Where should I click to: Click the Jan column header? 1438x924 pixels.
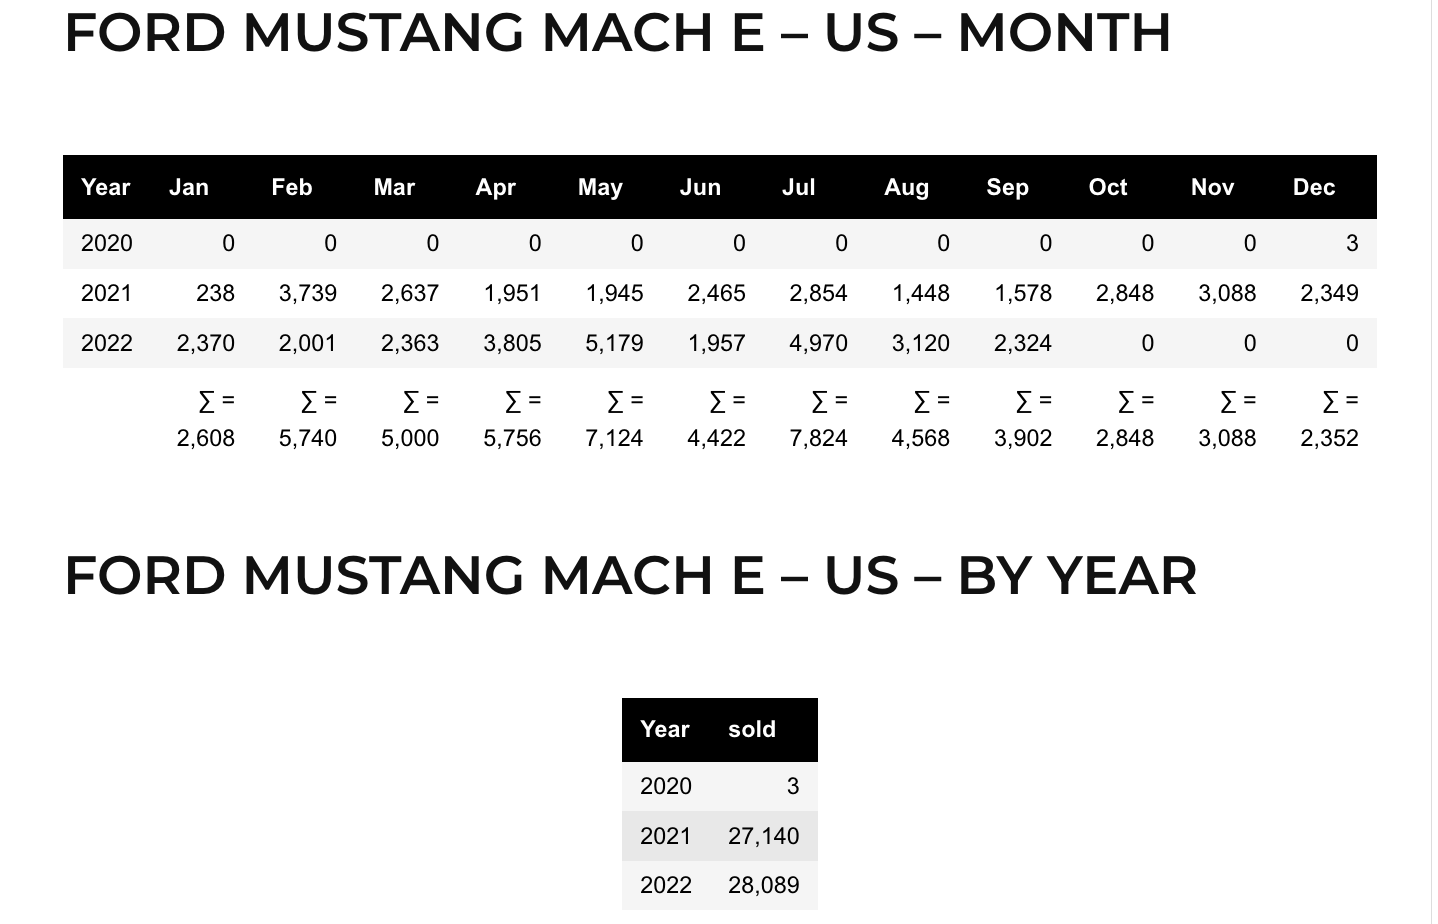coord(189,187)
